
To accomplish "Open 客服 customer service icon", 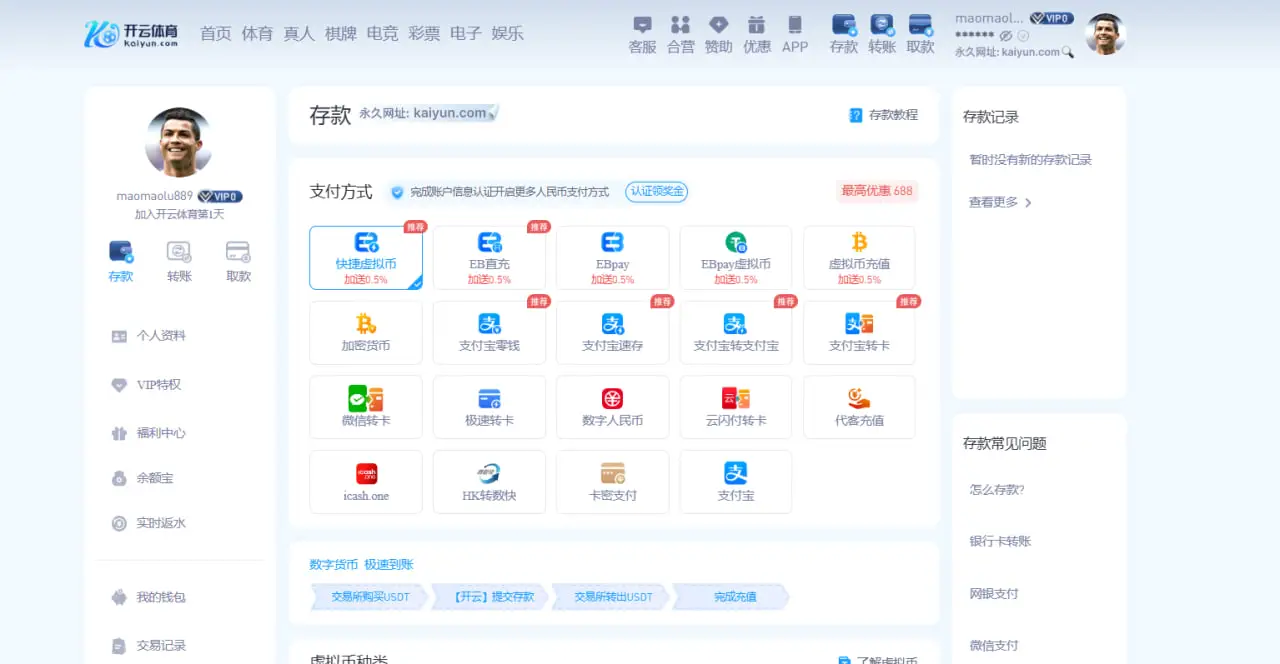I will tap(642, 34).
